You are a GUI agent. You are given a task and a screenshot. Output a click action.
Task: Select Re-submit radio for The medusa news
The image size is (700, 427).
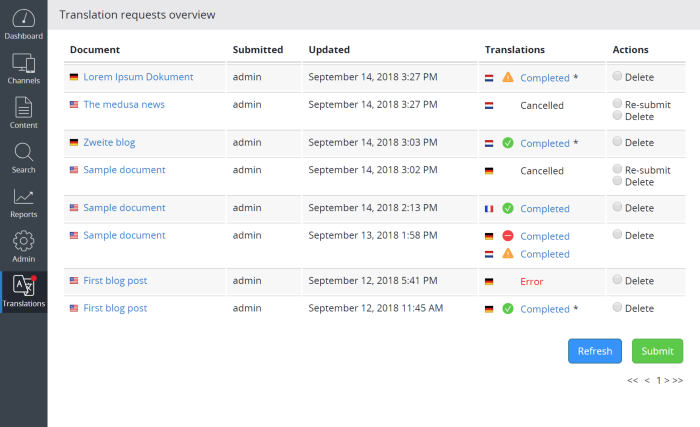click(x=617, y=104)
